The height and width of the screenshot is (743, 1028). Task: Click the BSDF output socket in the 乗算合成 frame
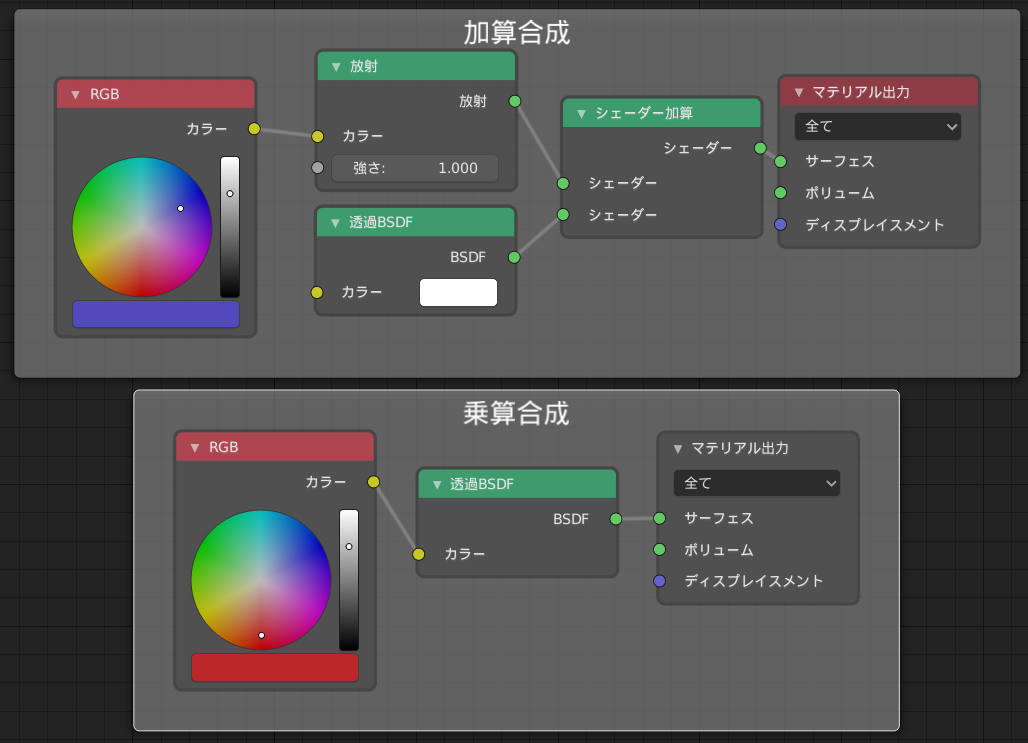tap(616, 519)
